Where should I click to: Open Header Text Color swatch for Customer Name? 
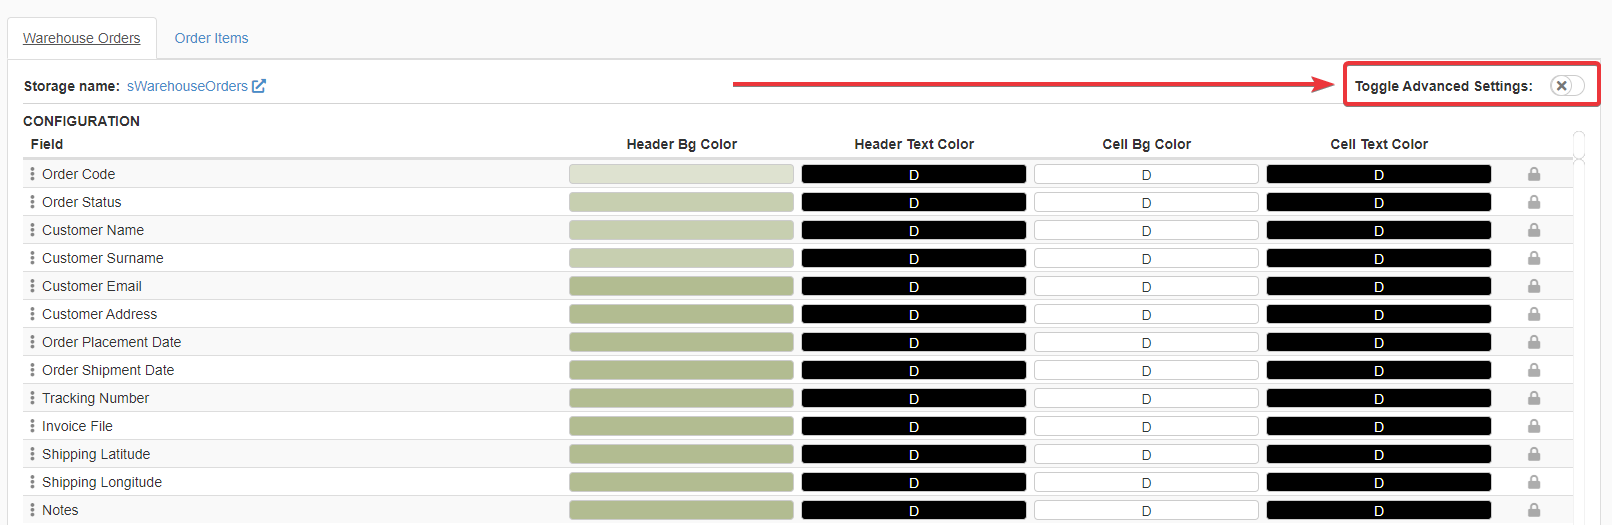(x=913, y=230)
